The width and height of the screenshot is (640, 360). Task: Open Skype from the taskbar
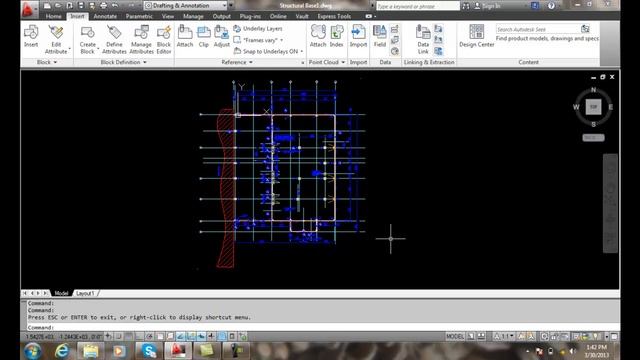click(149, 351)
